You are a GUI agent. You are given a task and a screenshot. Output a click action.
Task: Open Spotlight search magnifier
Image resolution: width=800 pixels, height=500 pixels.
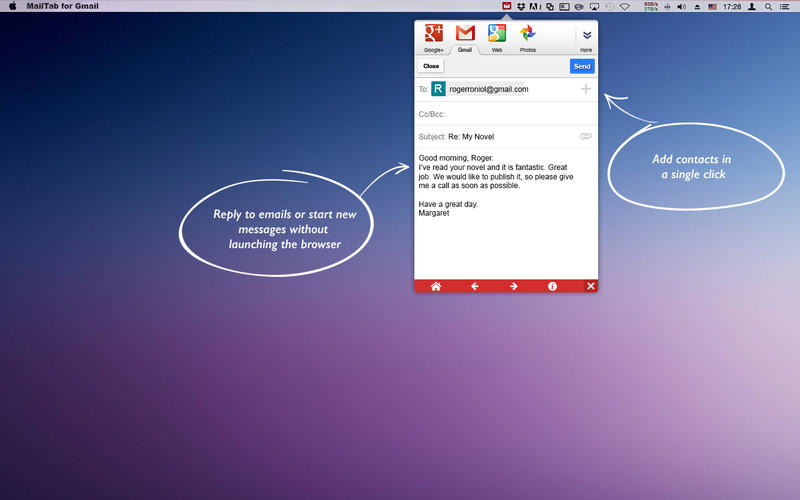(768, 7)
